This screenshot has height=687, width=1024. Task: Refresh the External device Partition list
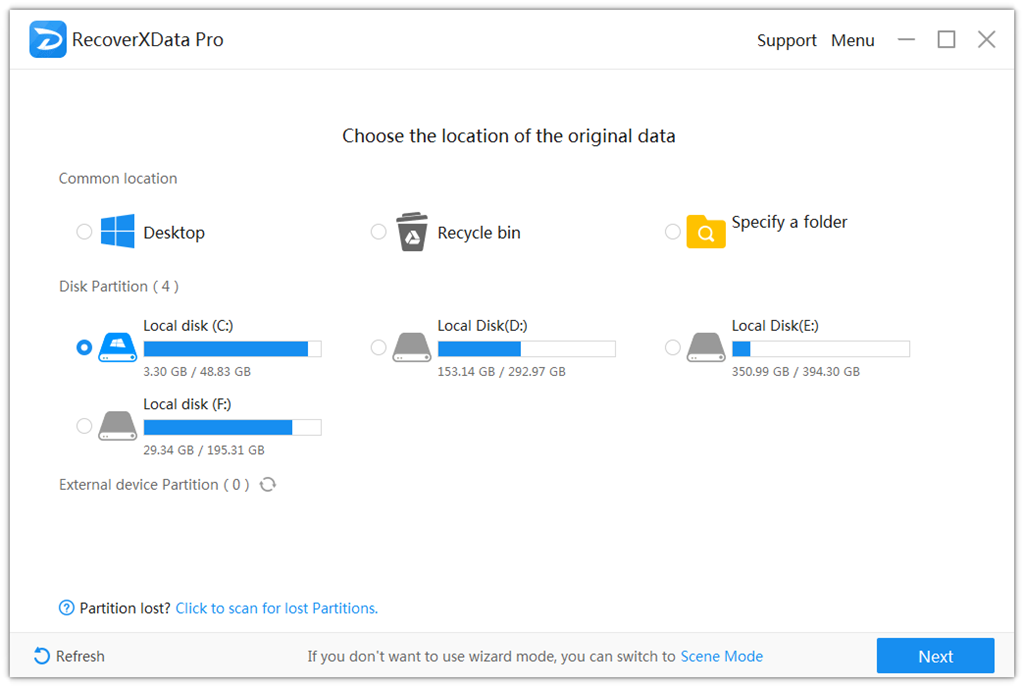click(268, 484)
